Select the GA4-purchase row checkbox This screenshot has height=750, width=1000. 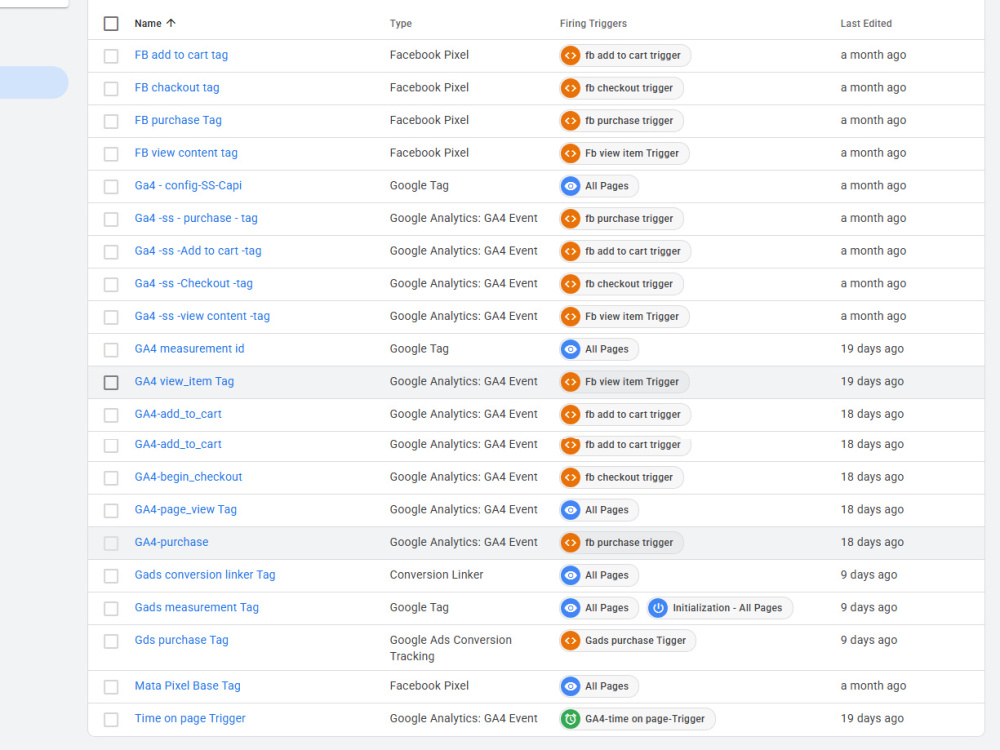(111, 543)
